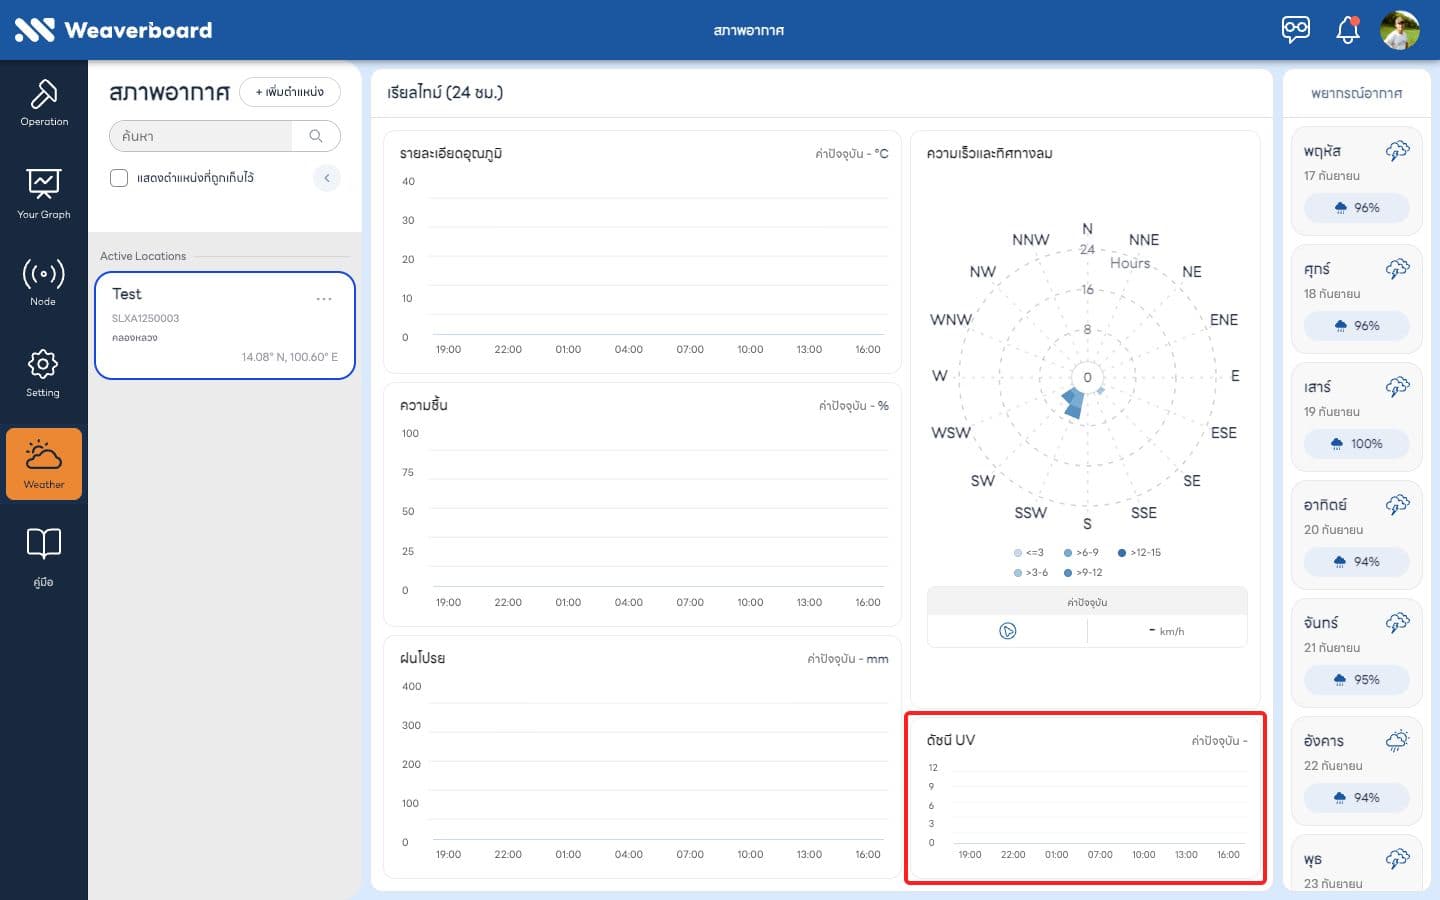Click the Weaverboard logo
This screenshot has width=1440, height=900.
click(113, 30)
